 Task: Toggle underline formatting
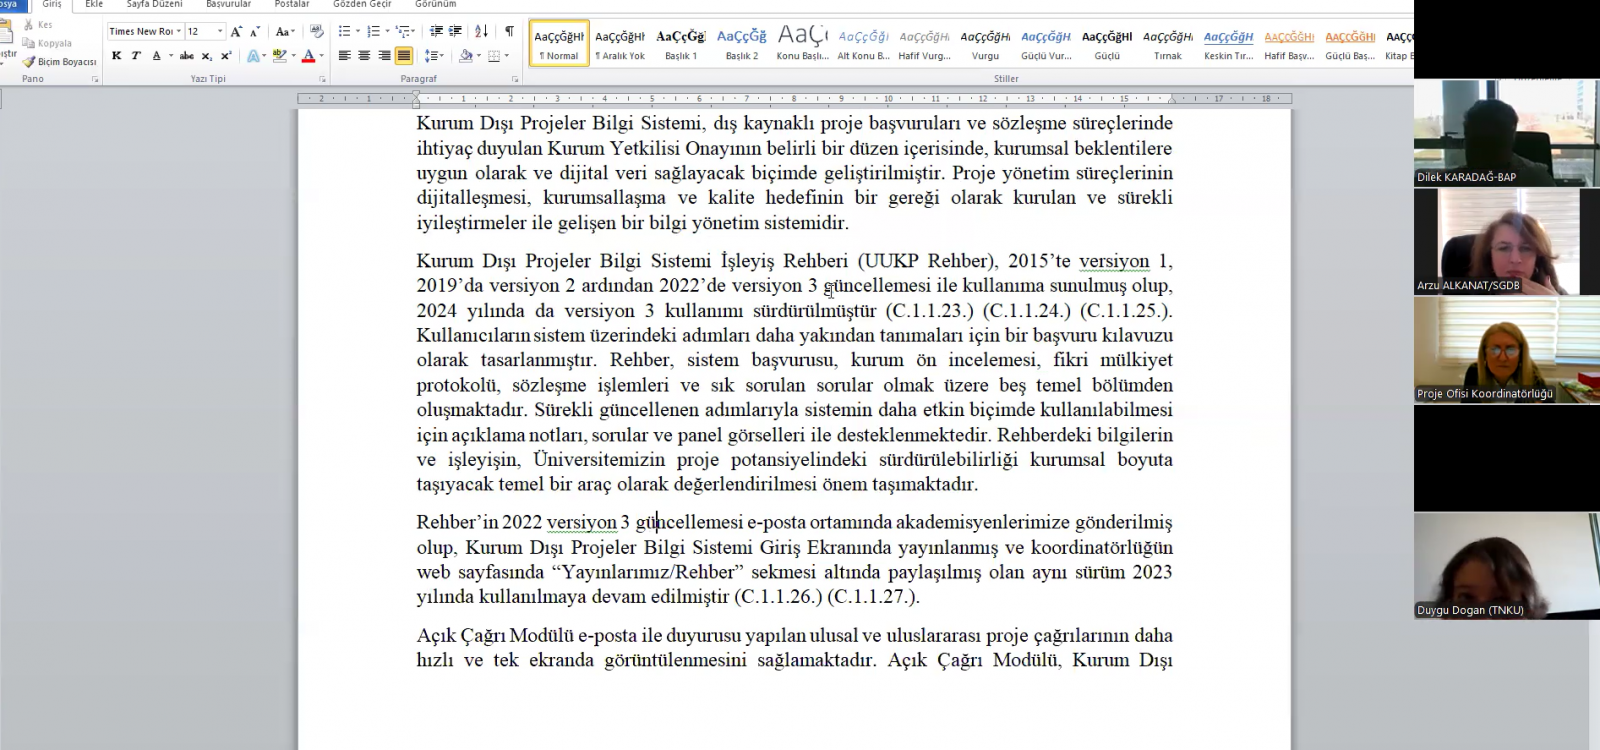coord(156,56)
